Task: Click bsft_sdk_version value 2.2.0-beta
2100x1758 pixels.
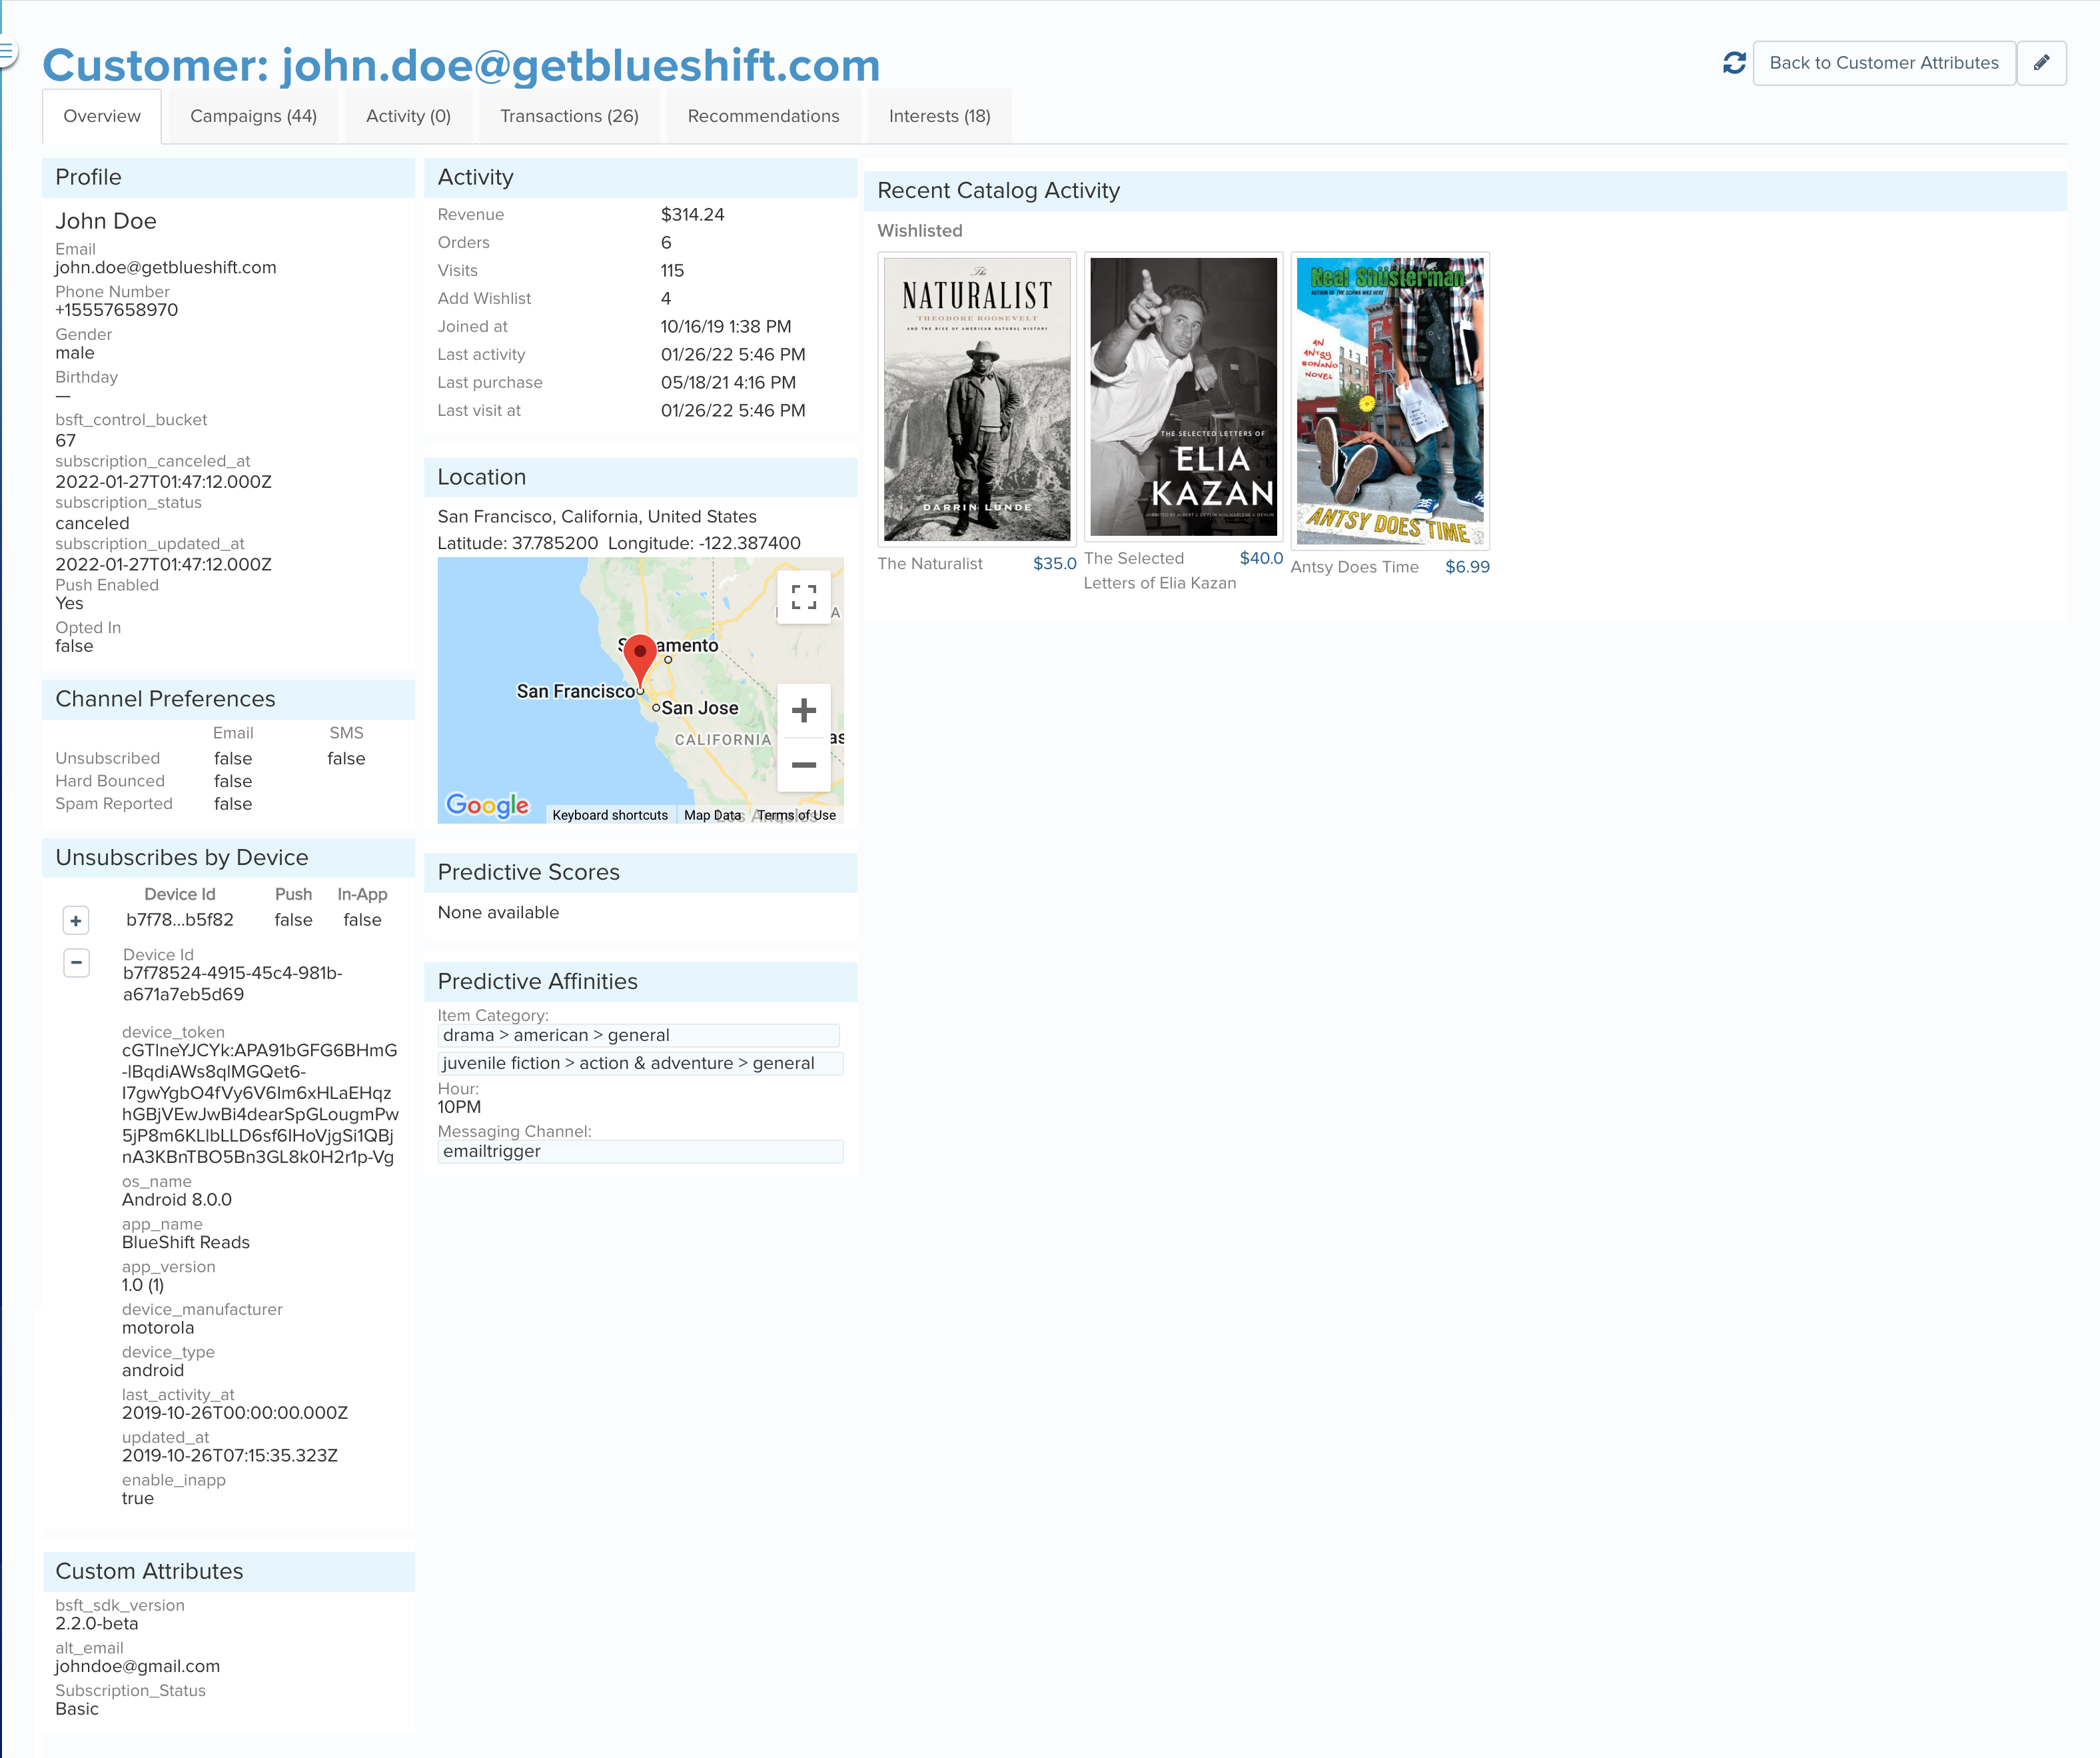Action: pyautogui.click(x=96, y=1624)
